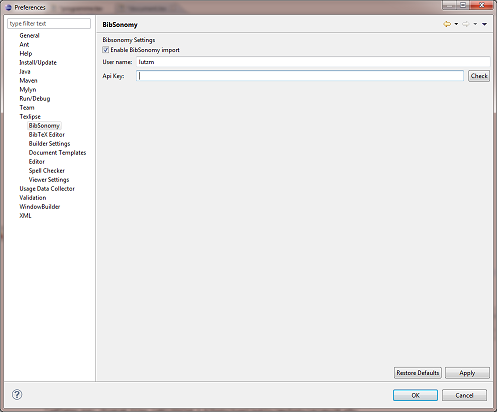The height and width of the screenshot is (412, 497).
Task: Open WindowBuilder preferences
Action: pos(40,206)
